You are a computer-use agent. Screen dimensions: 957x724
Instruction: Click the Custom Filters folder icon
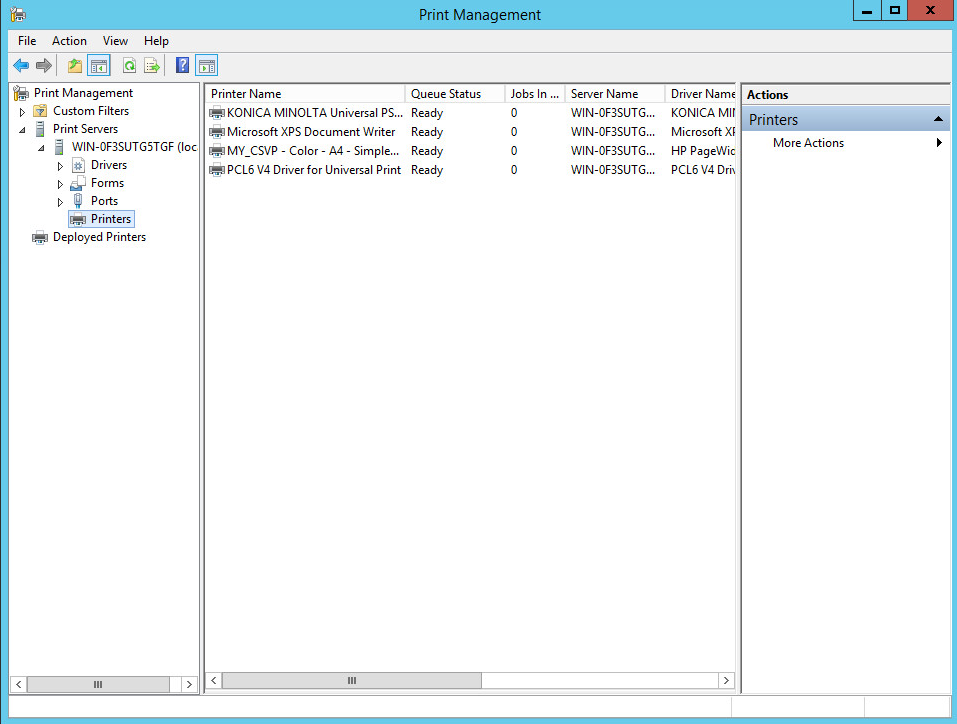[40, 111]
